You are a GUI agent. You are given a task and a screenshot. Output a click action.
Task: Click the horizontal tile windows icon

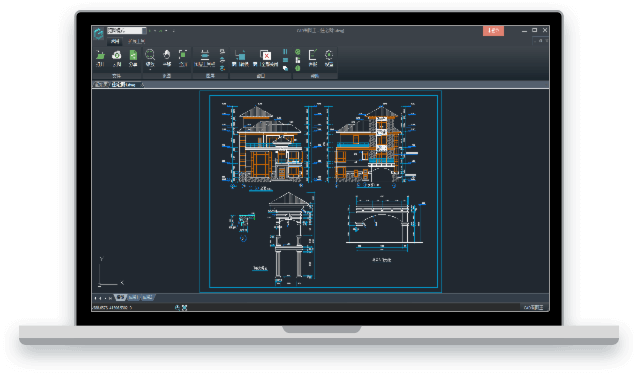[285, 60]
